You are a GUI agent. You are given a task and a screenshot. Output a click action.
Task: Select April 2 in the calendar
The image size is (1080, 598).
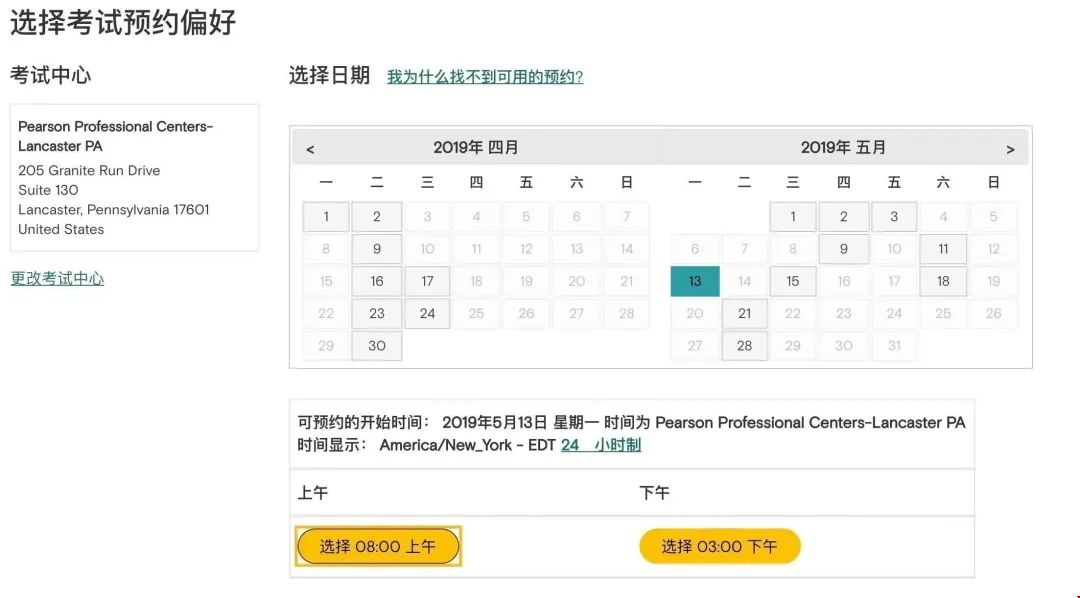[377, 216]
